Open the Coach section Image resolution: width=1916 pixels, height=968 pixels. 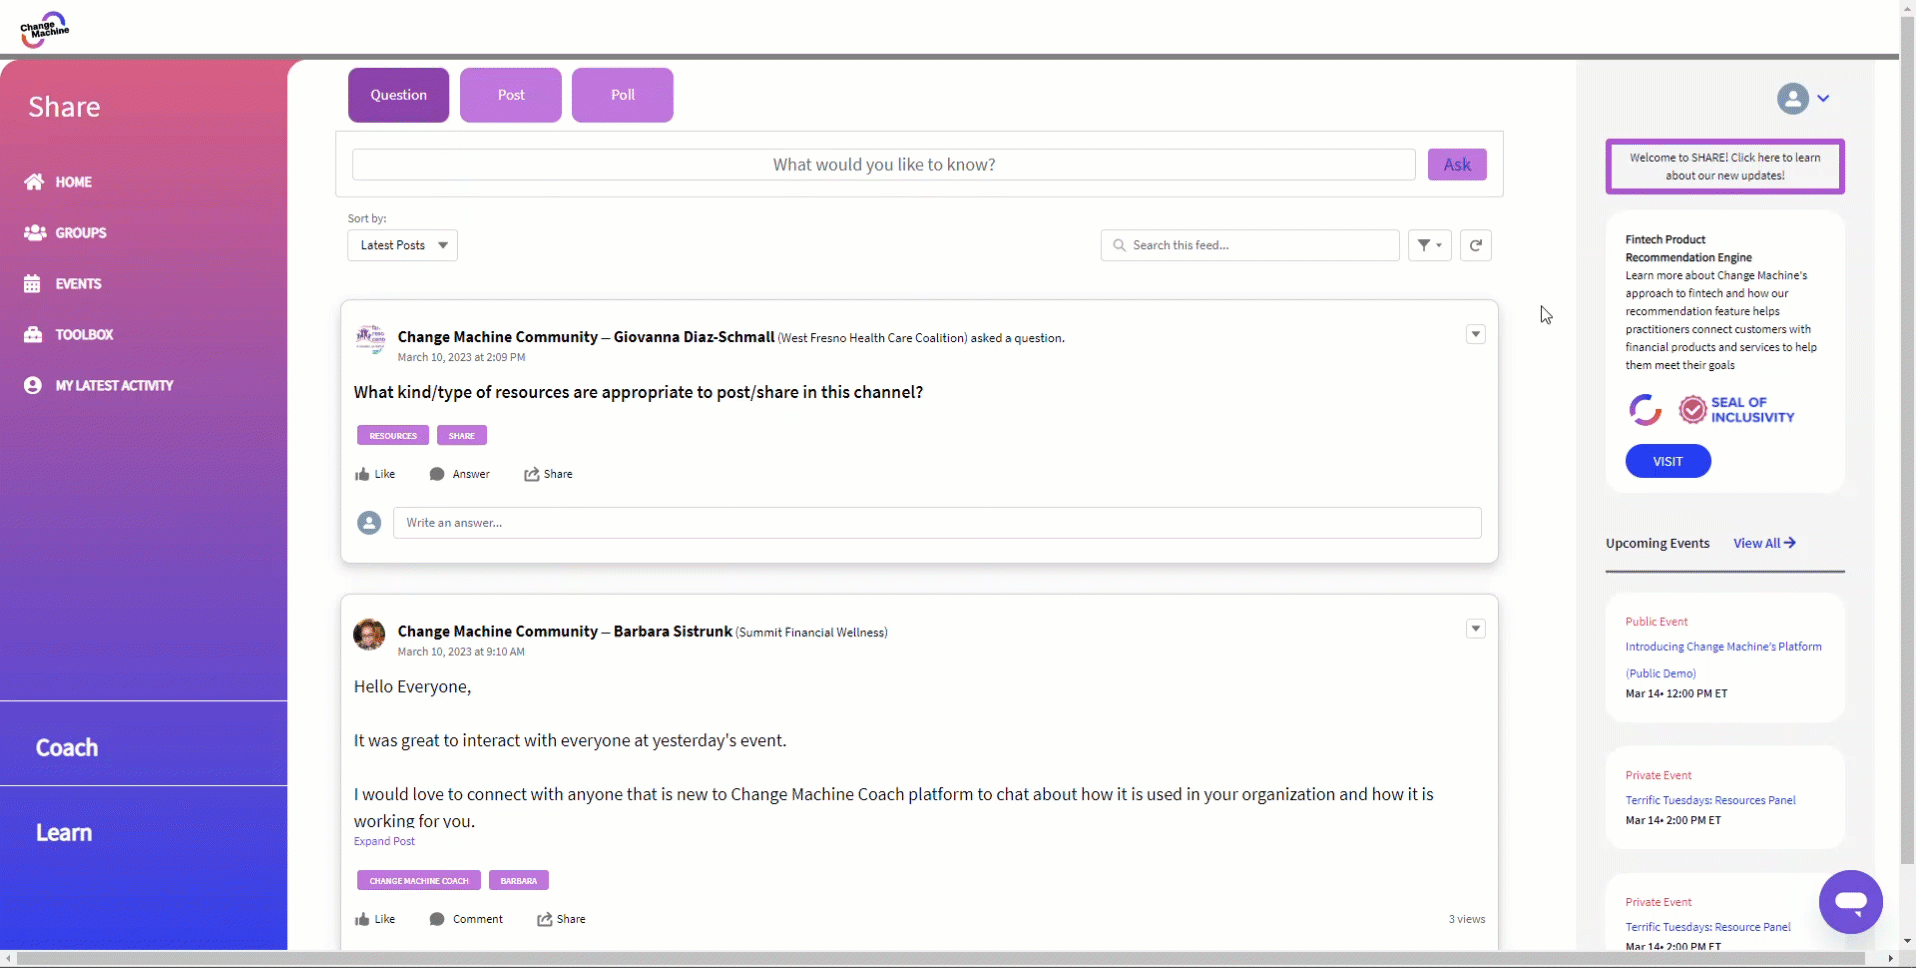[67, 748]
